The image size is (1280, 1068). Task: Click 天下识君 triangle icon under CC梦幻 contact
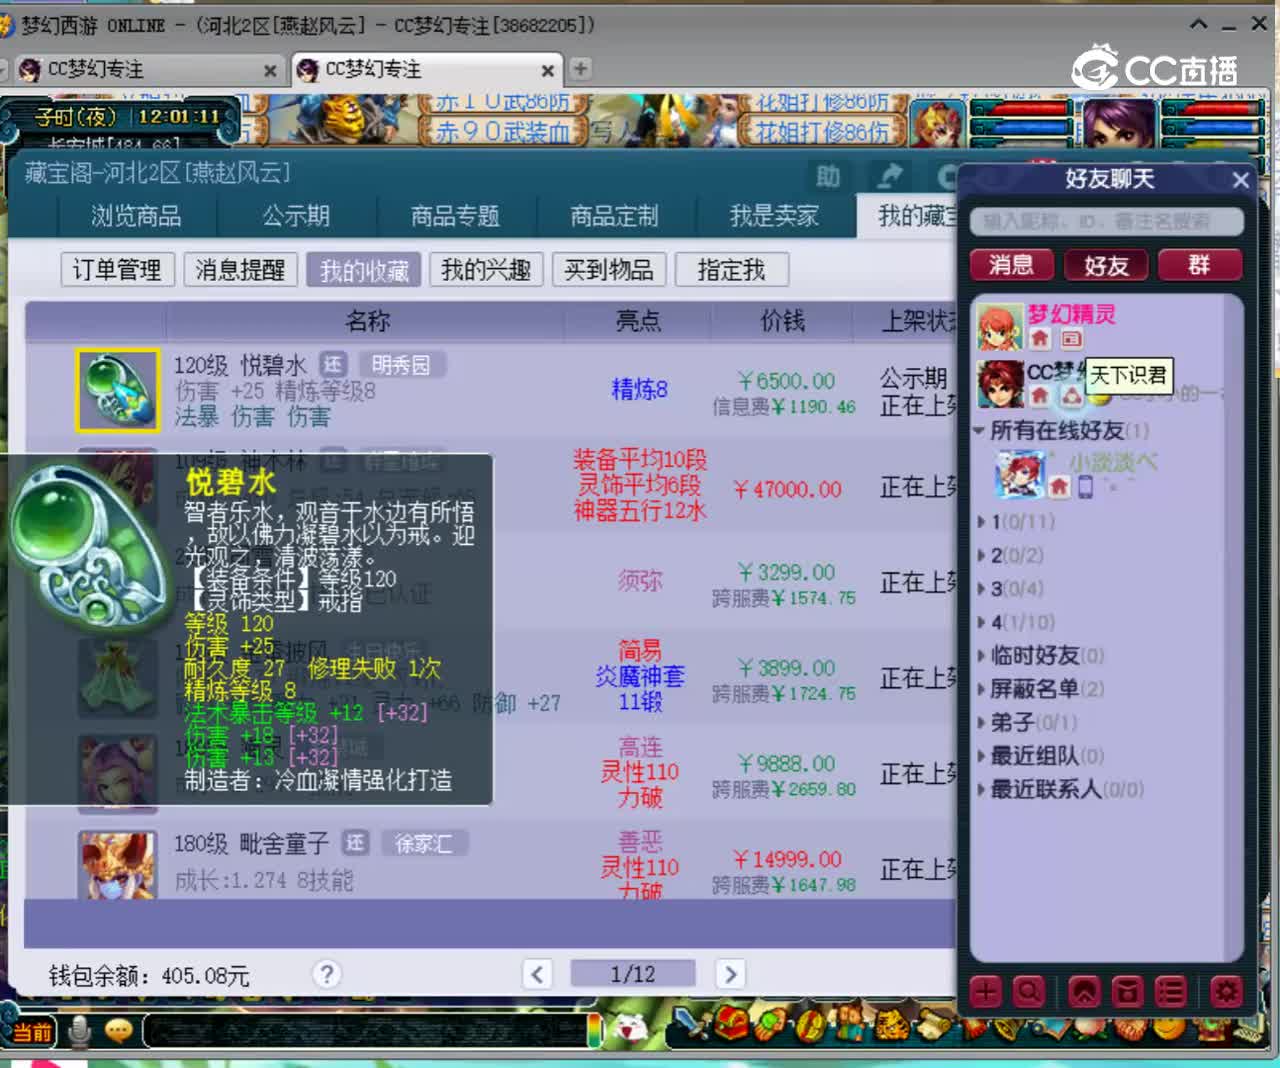point(1071,396)
